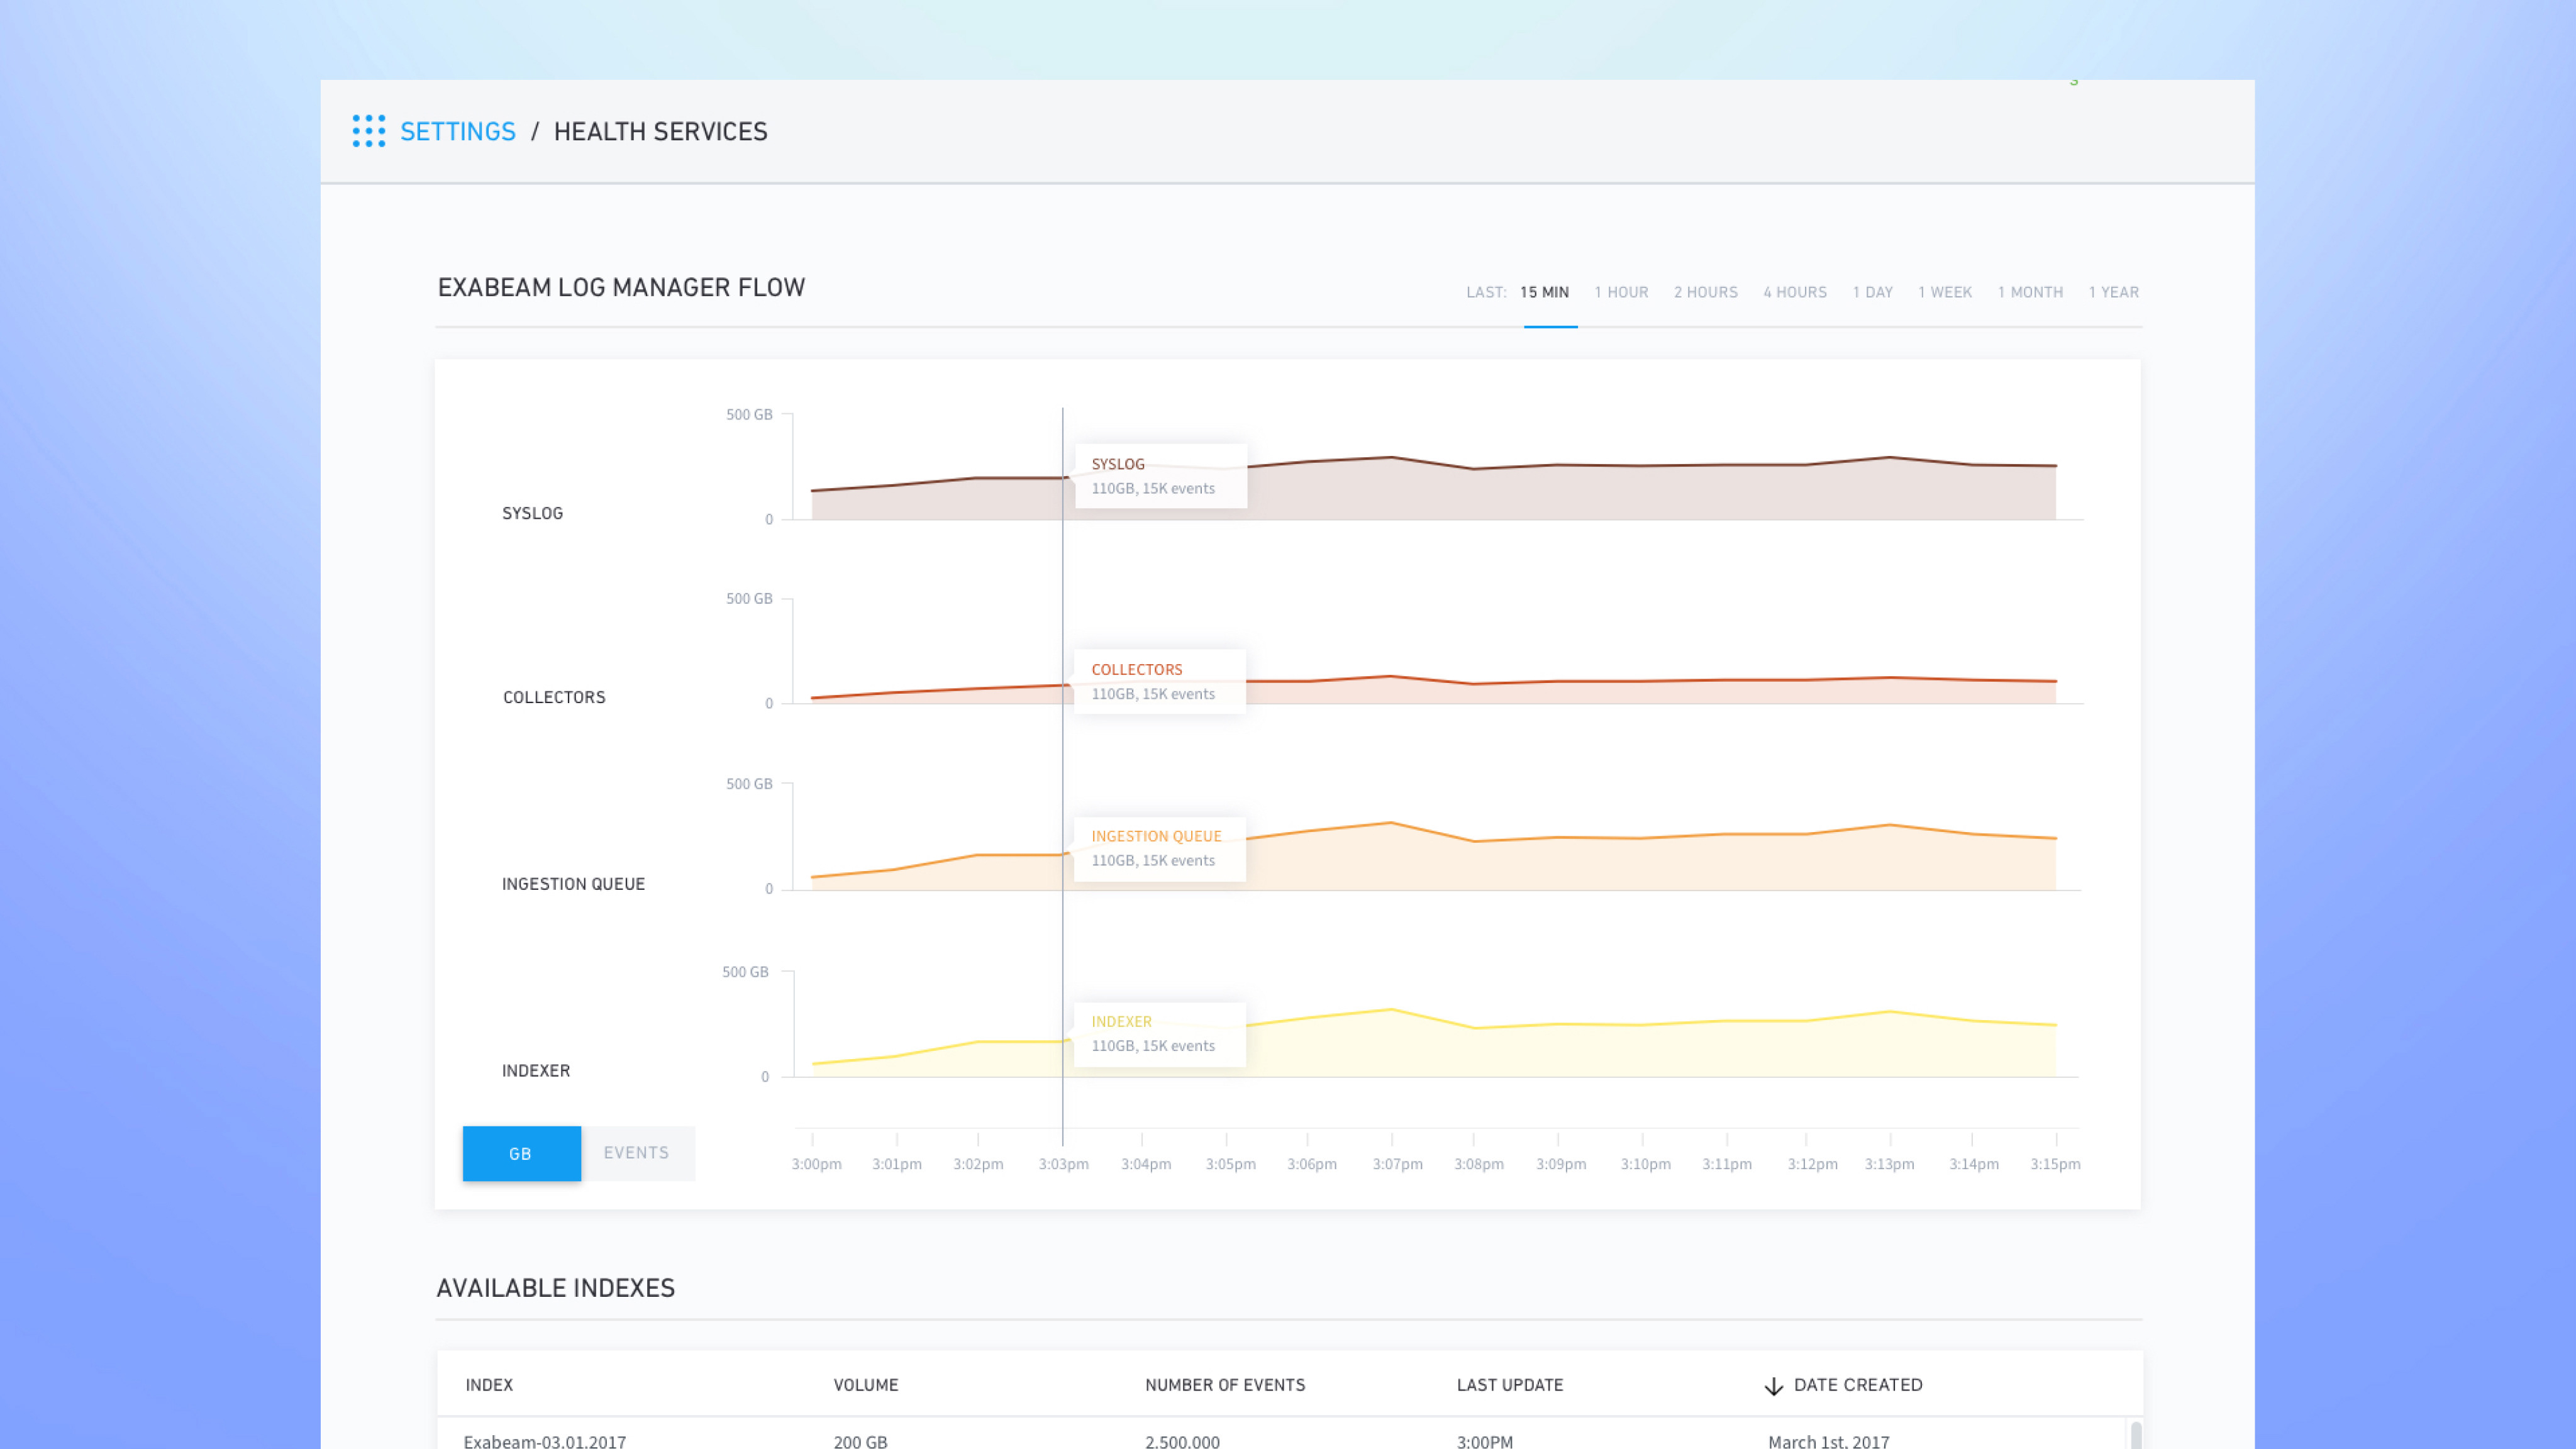Click the grid apps menu icon
2576x1449 pixels.
point(368,131)
